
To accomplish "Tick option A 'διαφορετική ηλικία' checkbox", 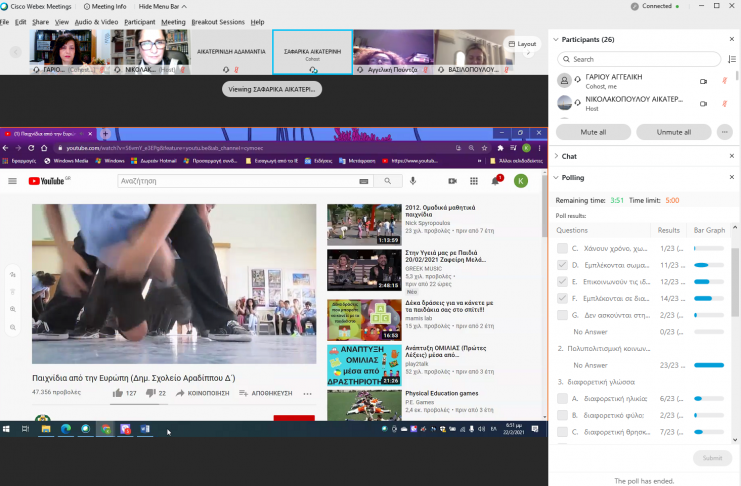I will 563,398.
